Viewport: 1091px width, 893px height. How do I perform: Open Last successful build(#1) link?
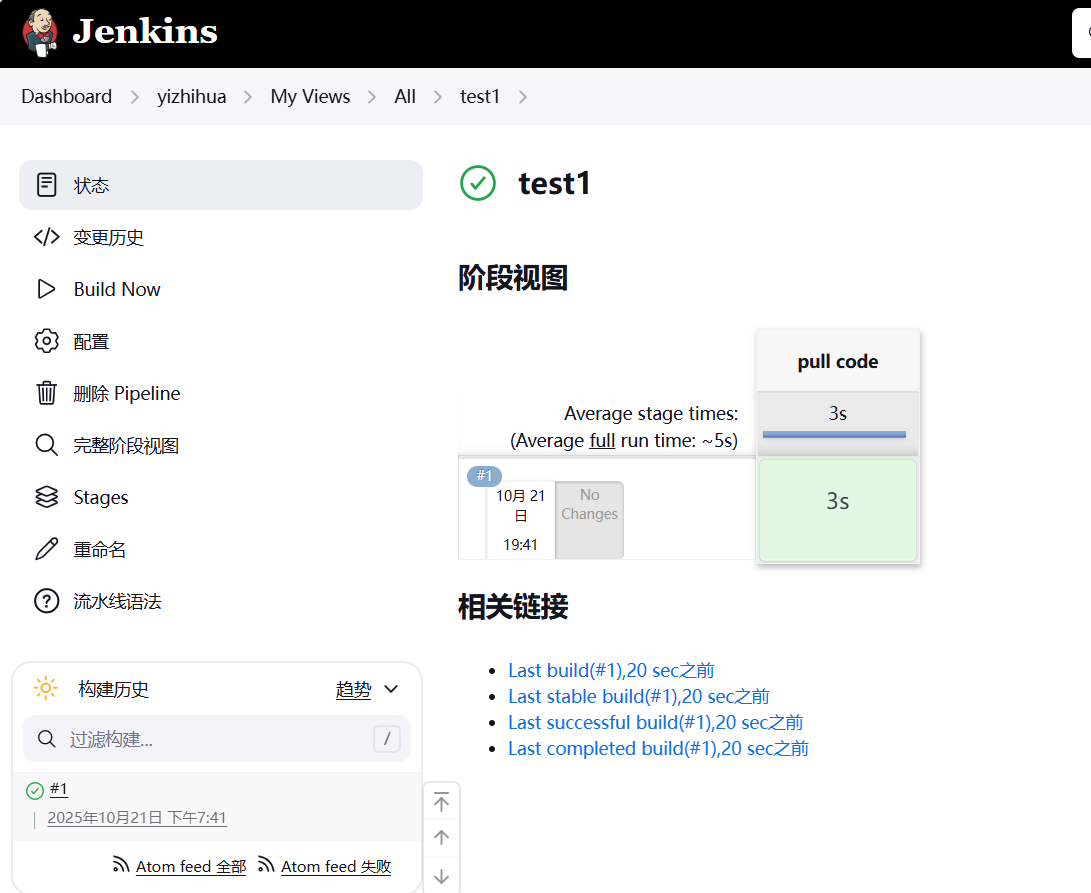click(x=655, y=722)
